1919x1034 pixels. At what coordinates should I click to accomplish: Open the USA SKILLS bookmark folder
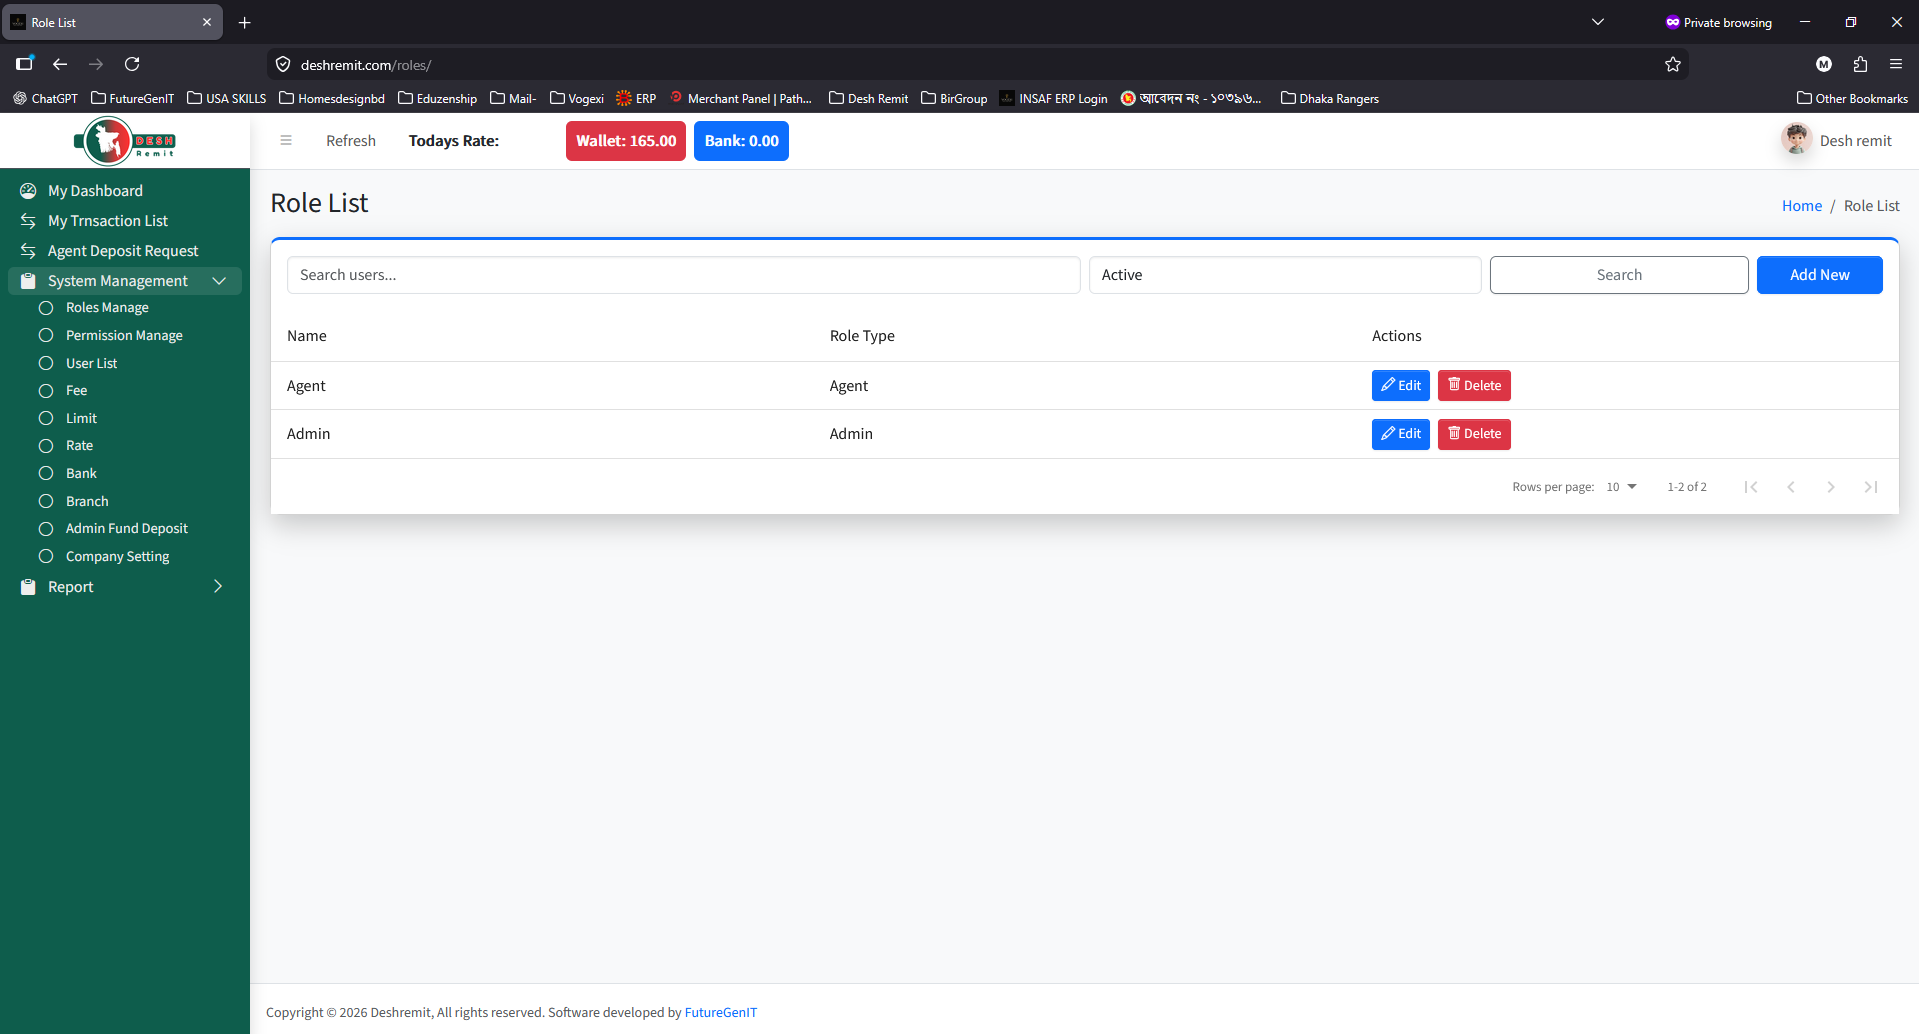click(x=227, y=98)
